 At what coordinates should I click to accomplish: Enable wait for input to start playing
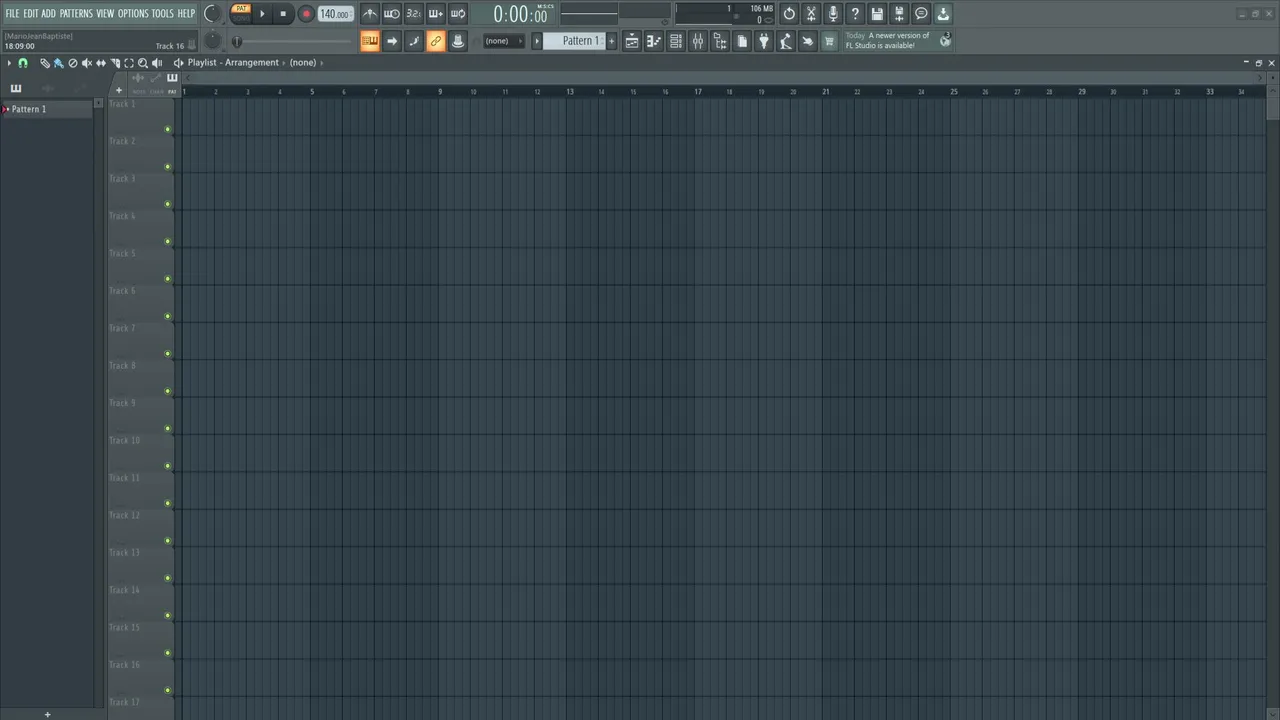pos(392,14)
